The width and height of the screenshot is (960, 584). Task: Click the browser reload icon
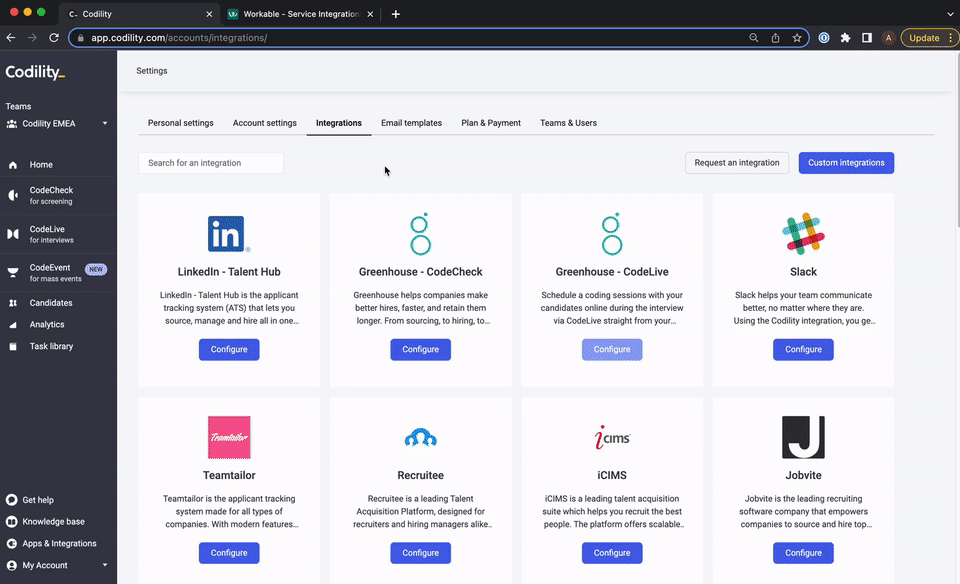pyautogui.click(x=54, y=38)
